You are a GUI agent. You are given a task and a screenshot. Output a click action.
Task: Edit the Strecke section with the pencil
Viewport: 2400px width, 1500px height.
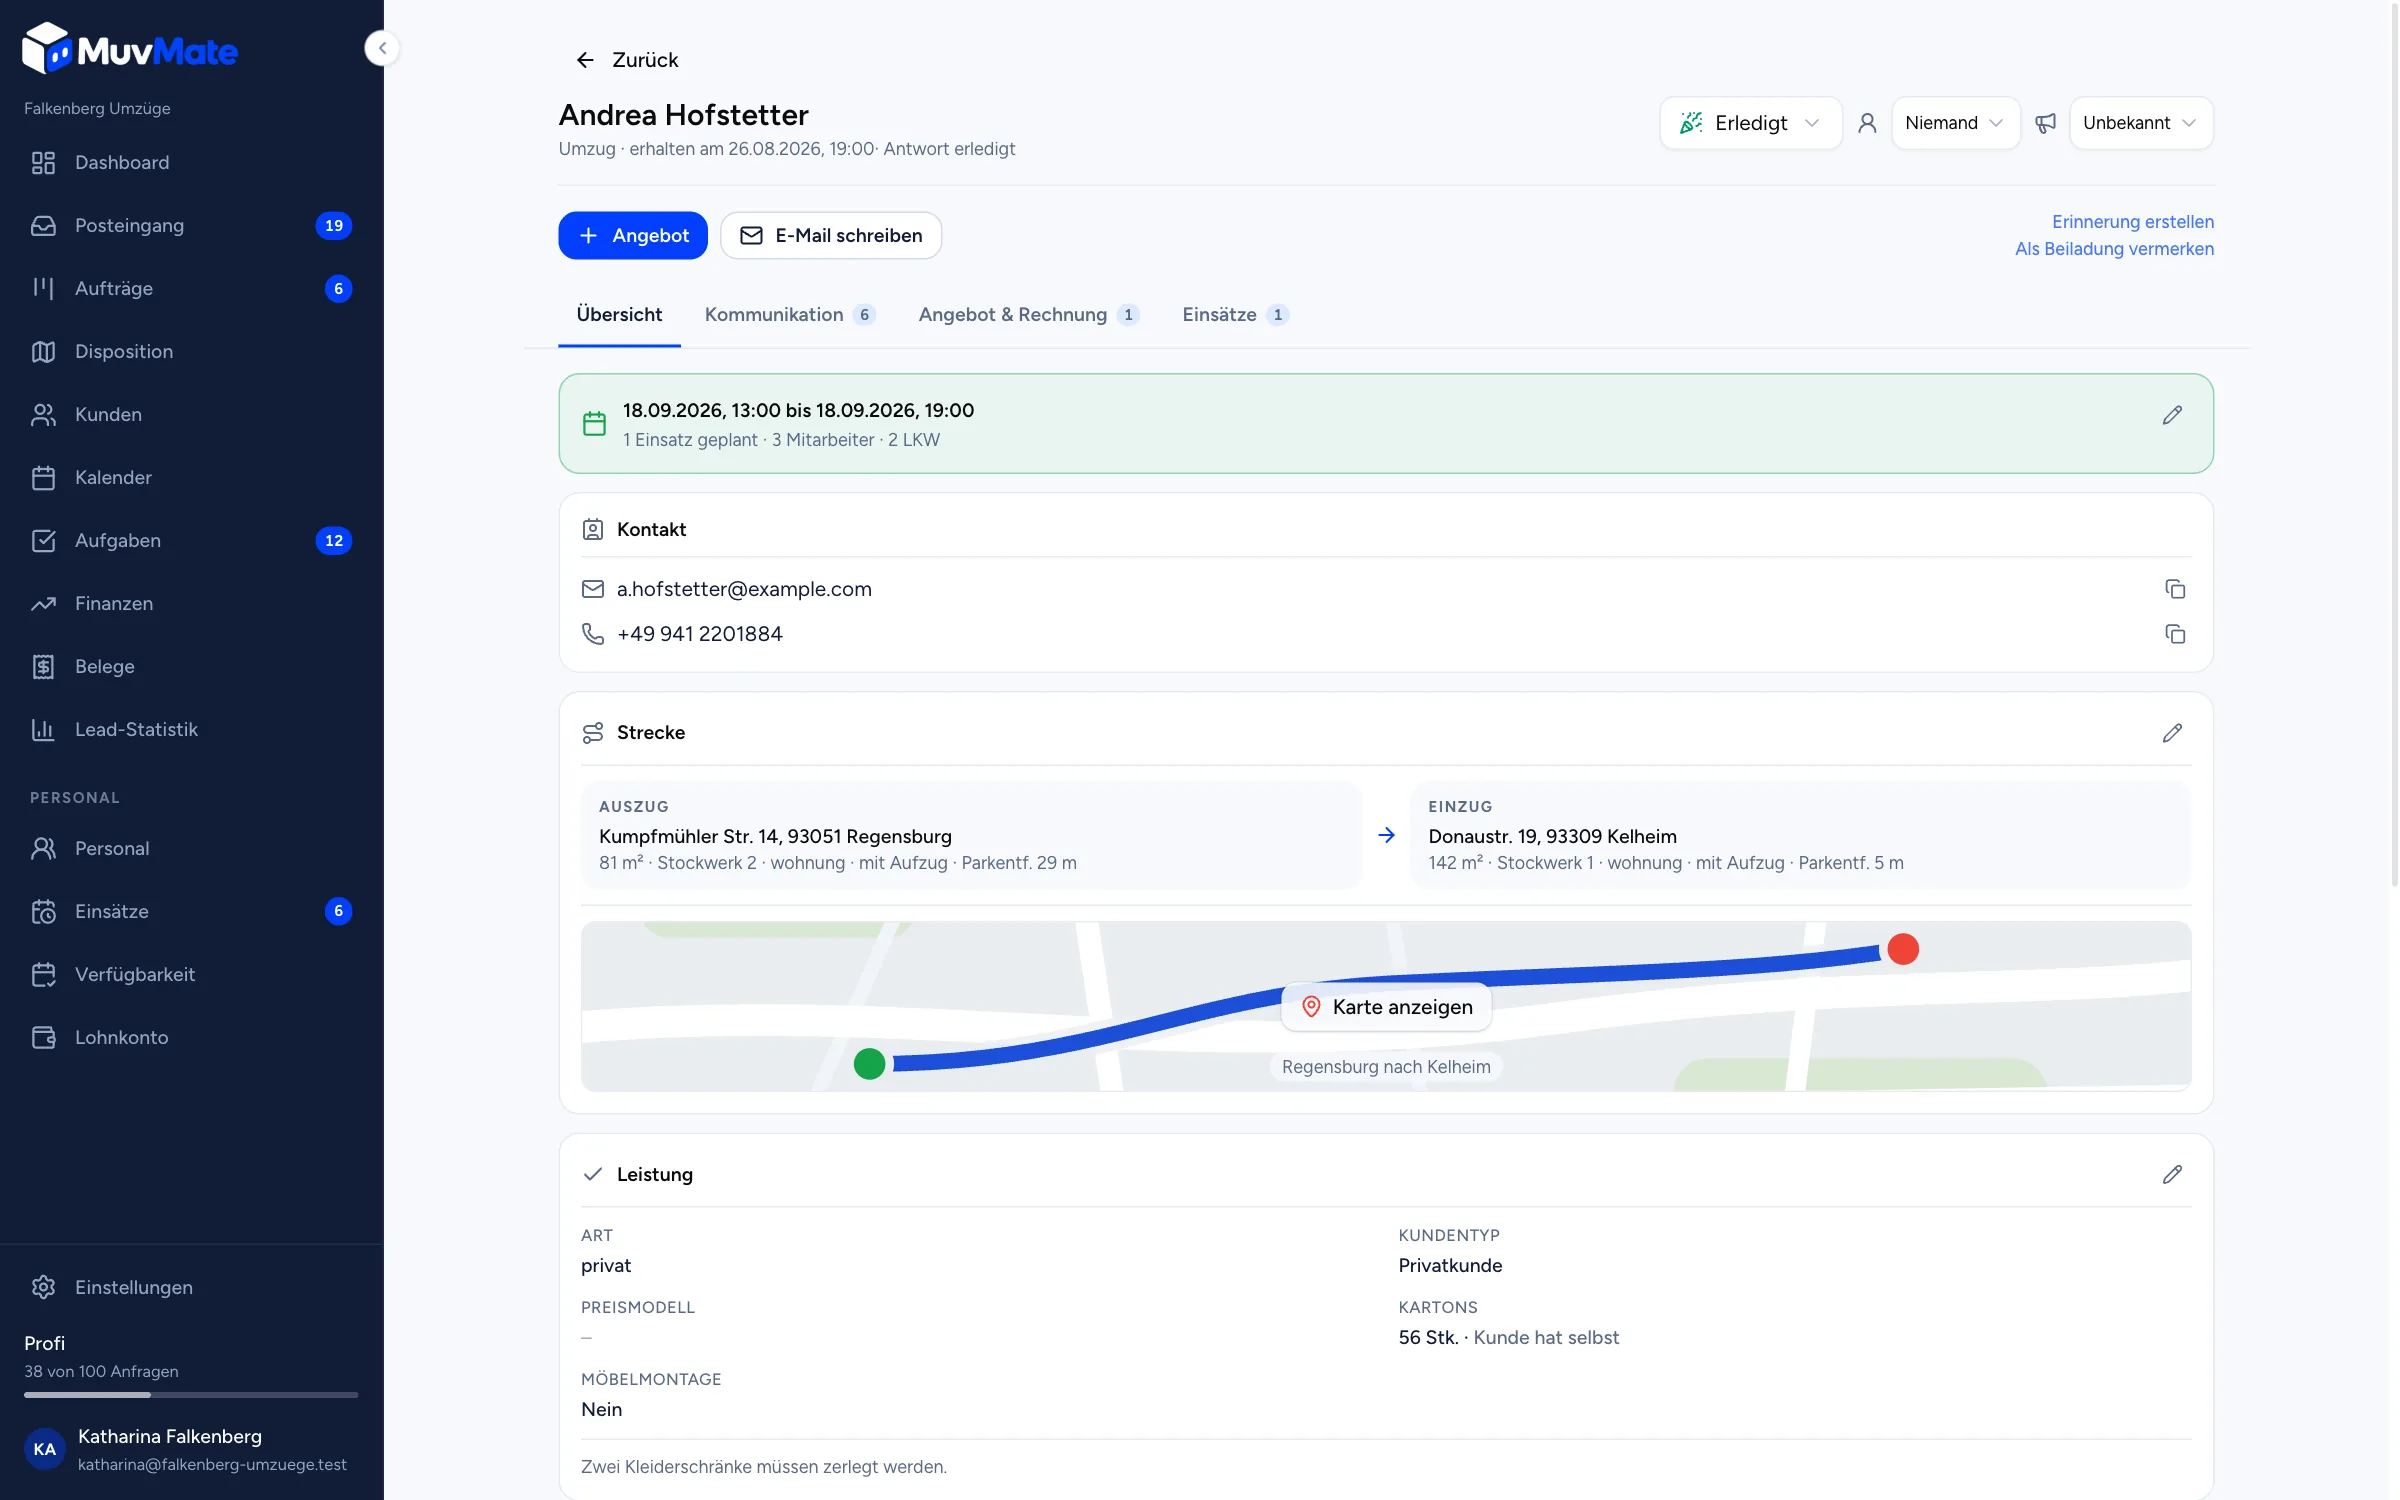2171,733
